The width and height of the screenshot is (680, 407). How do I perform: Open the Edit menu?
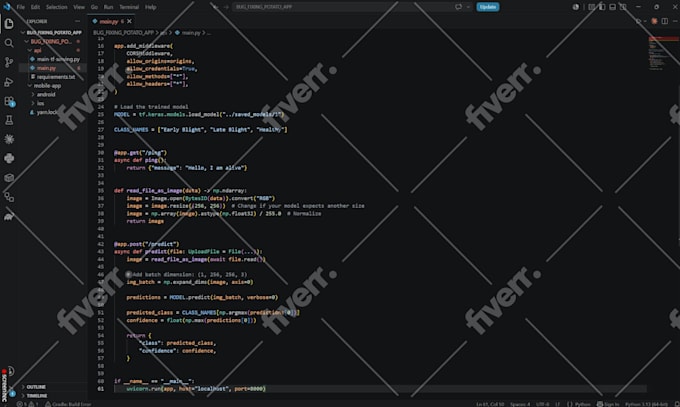pos(35,7)
